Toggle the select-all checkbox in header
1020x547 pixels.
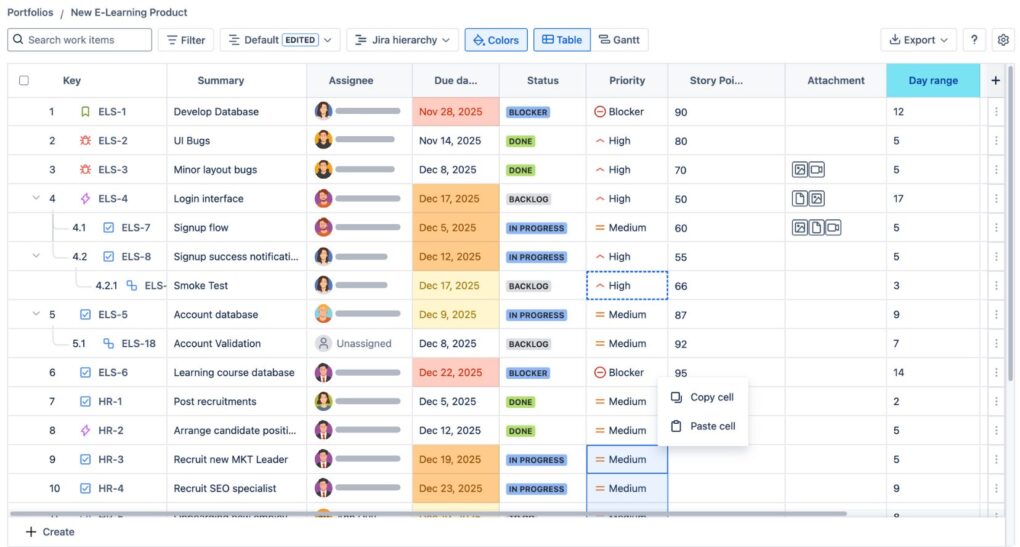pyautogui.click(x=24, y=81)
